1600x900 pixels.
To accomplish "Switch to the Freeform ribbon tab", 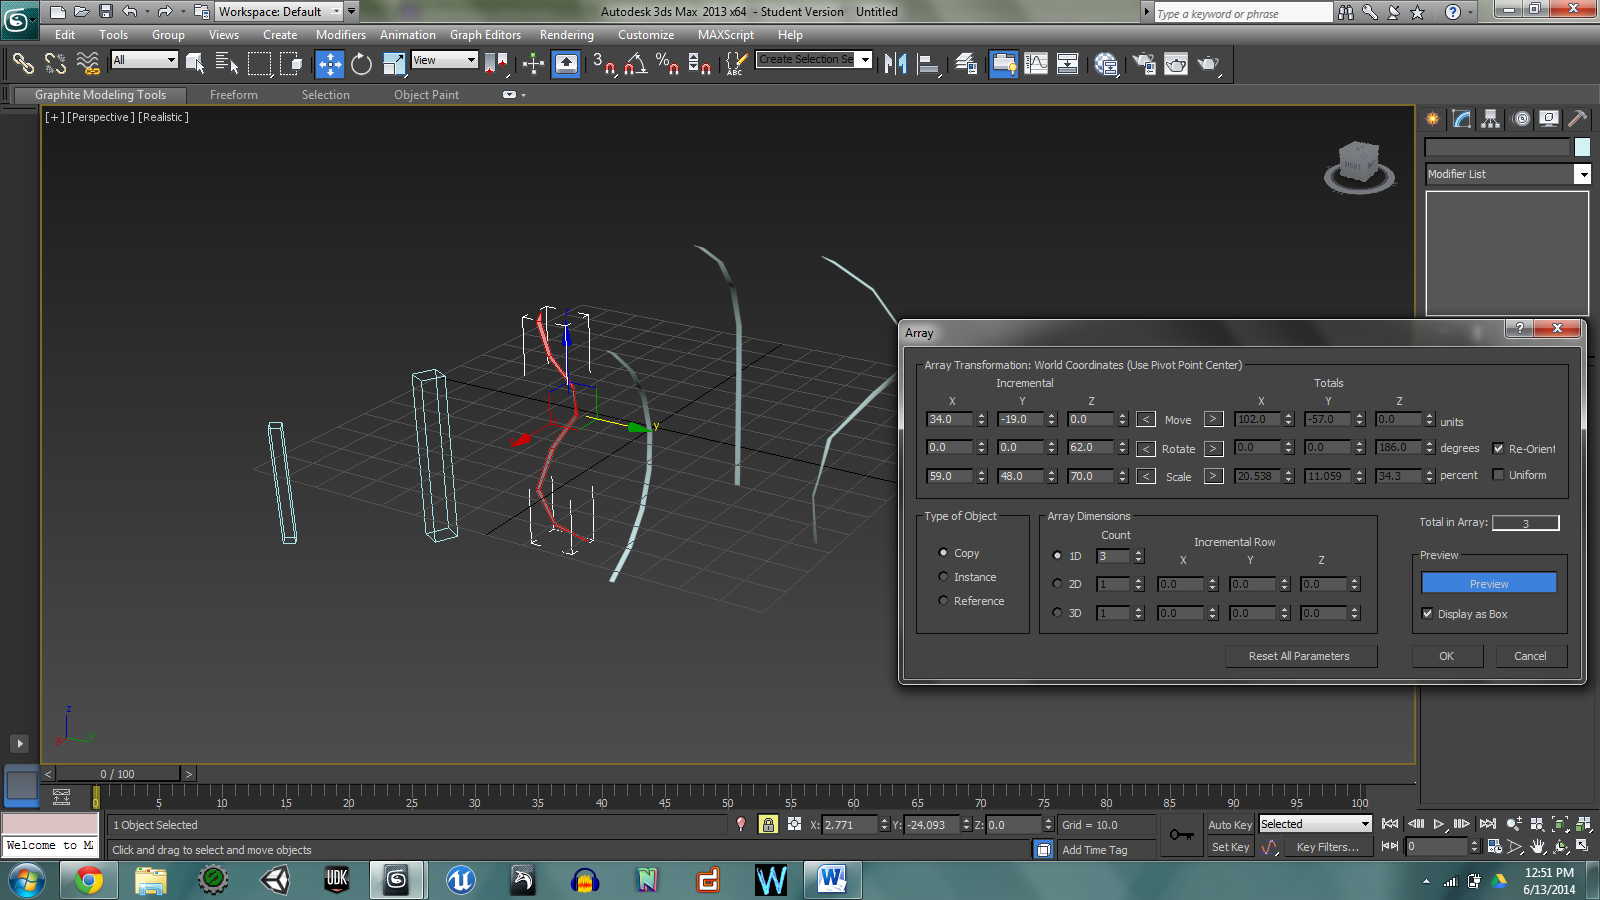I will [234, 95].
